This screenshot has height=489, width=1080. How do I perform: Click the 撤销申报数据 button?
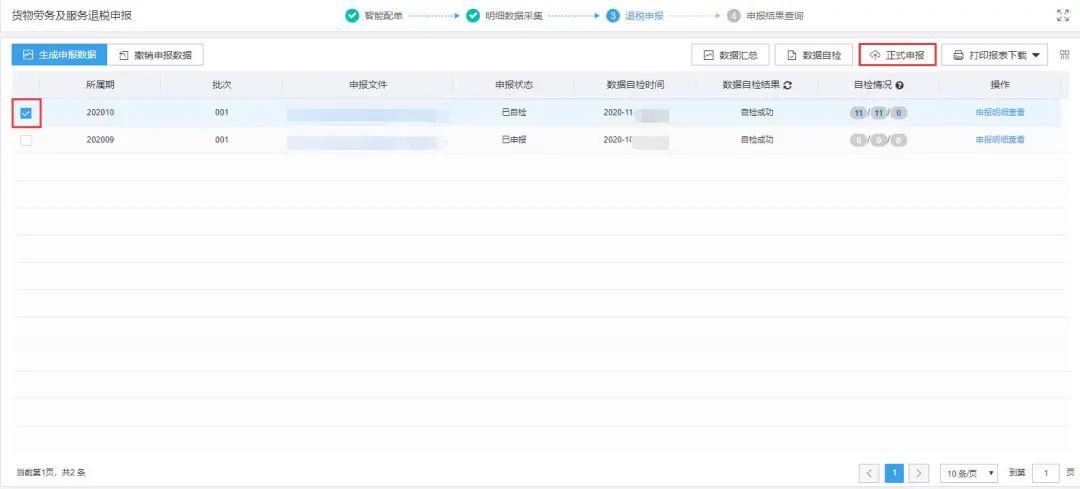[155, 55]
